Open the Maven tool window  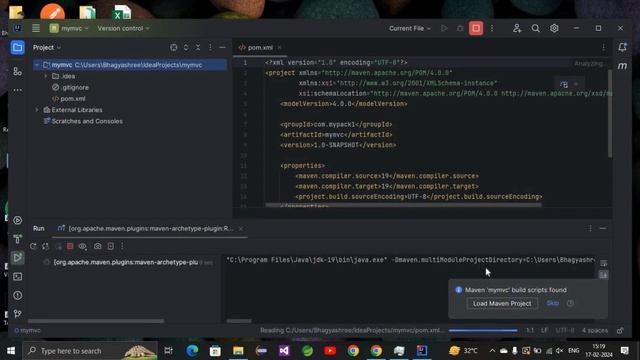click(x=622, y=66)
